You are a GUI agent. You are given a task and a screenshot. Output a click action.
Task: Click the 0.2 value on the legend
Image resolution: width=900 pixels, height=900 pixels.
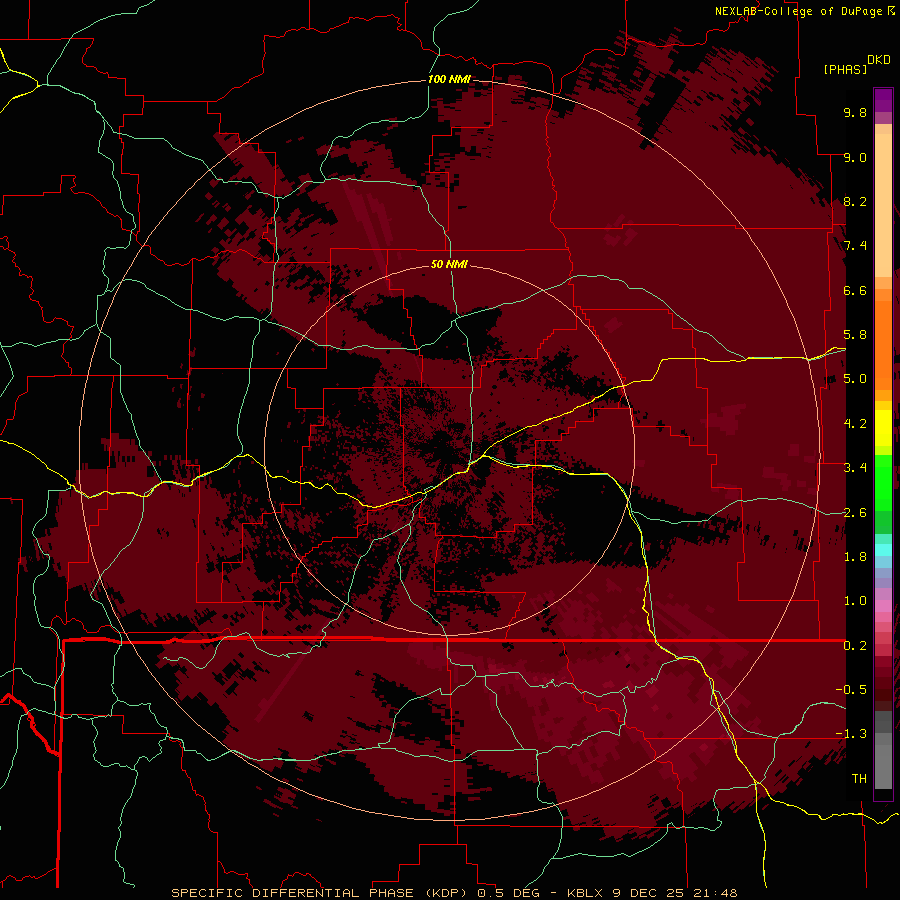[x=855, y=646]
